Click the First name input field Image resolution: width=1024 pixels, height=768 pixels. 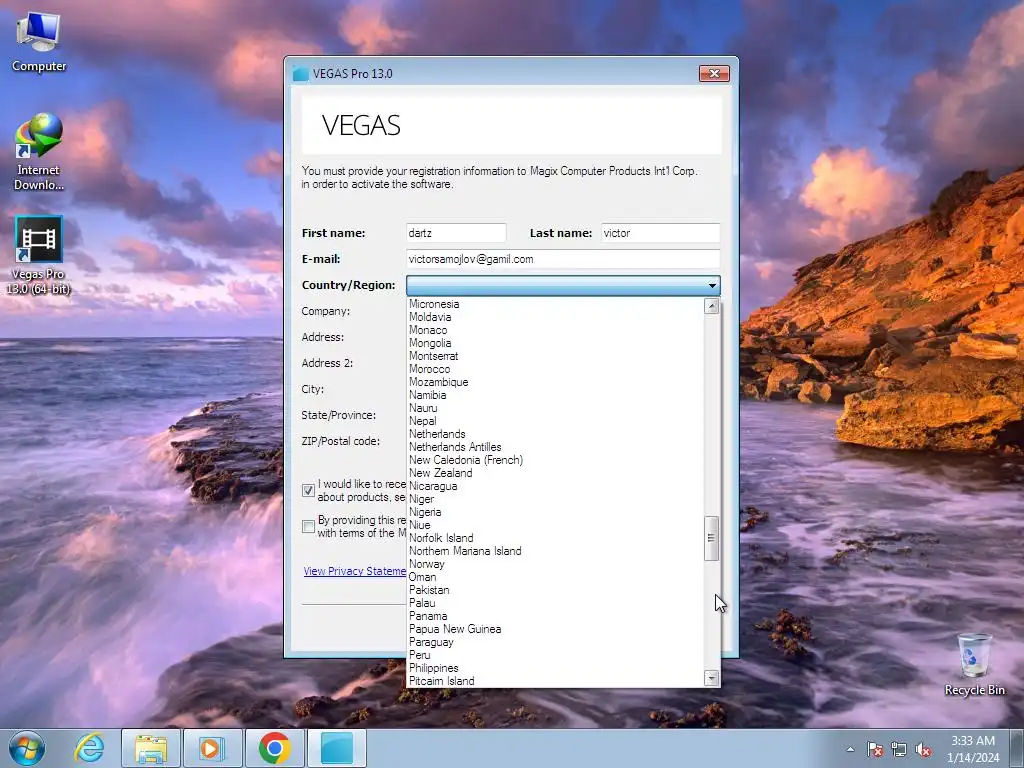point(456,233)
